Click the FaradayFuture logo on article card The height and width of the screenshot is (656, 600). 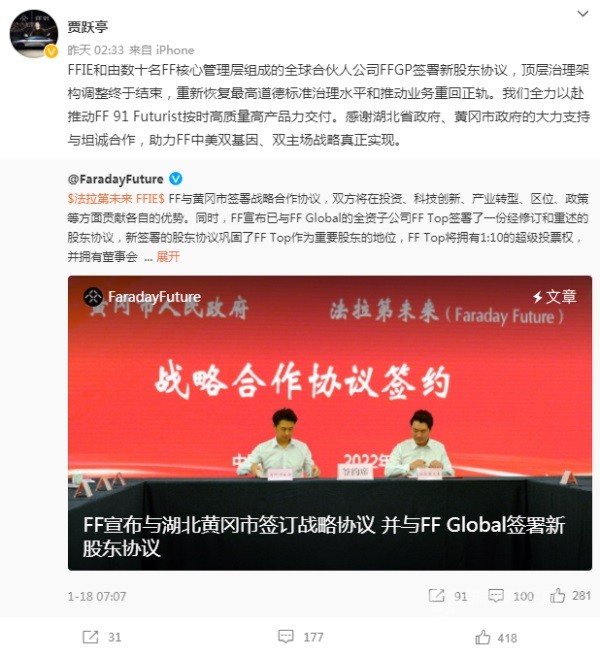click(93, 297)
